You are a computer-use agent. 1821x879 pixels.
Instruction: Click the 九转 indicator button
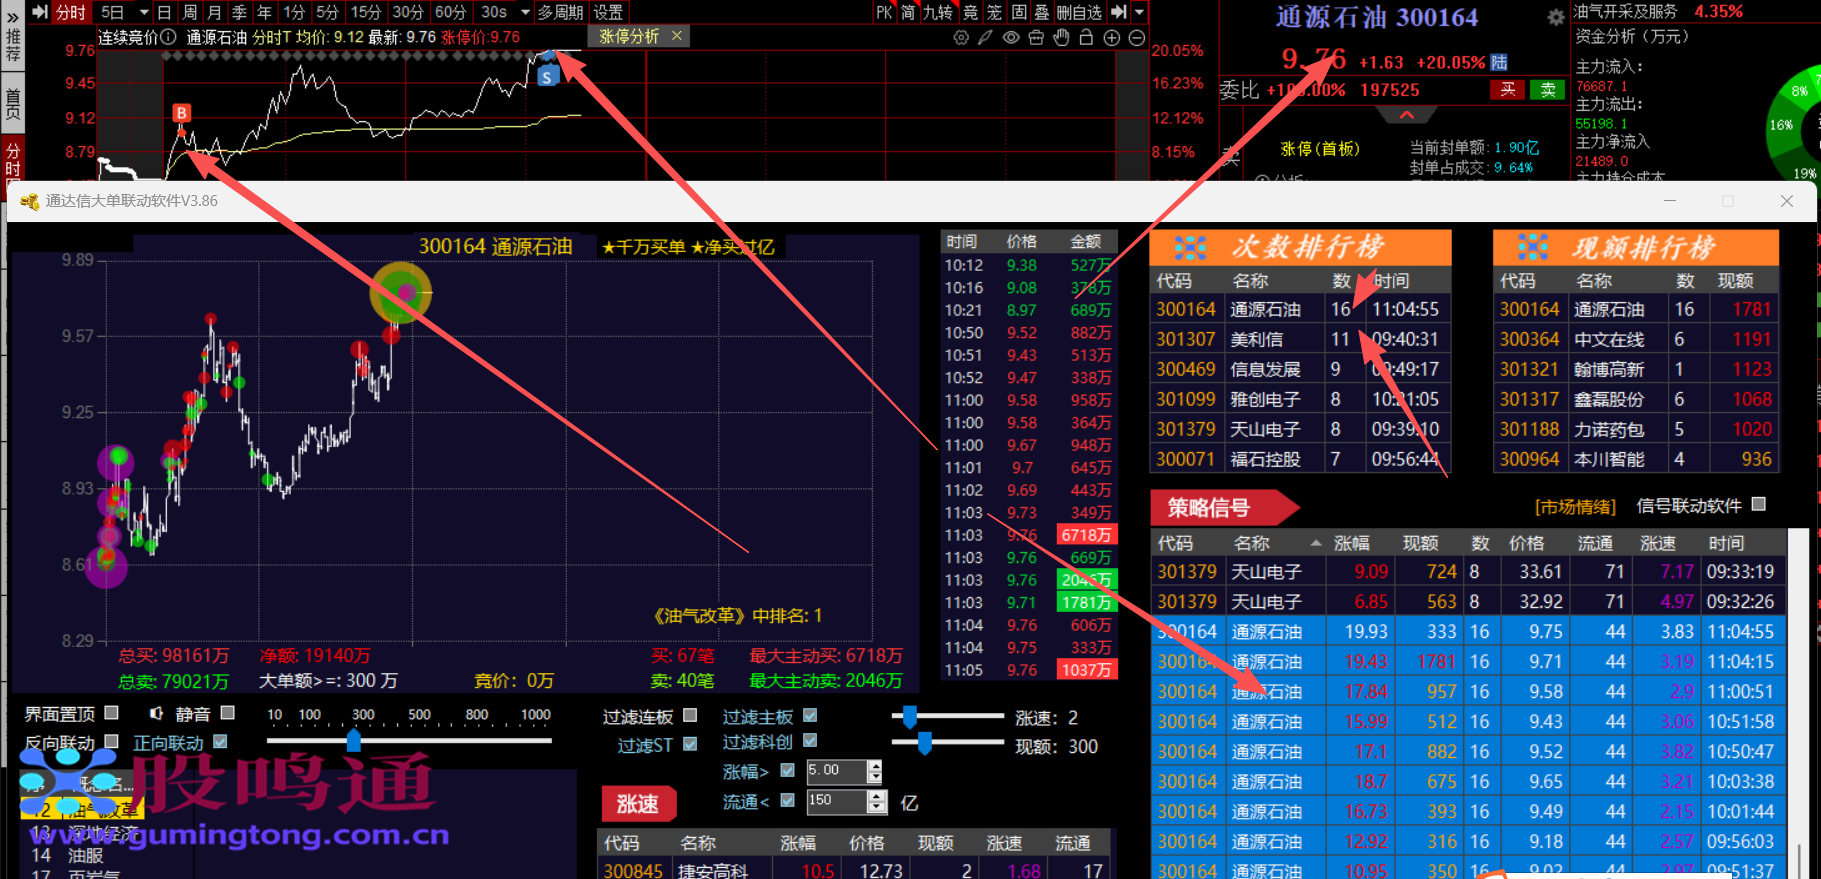[938, 12]
